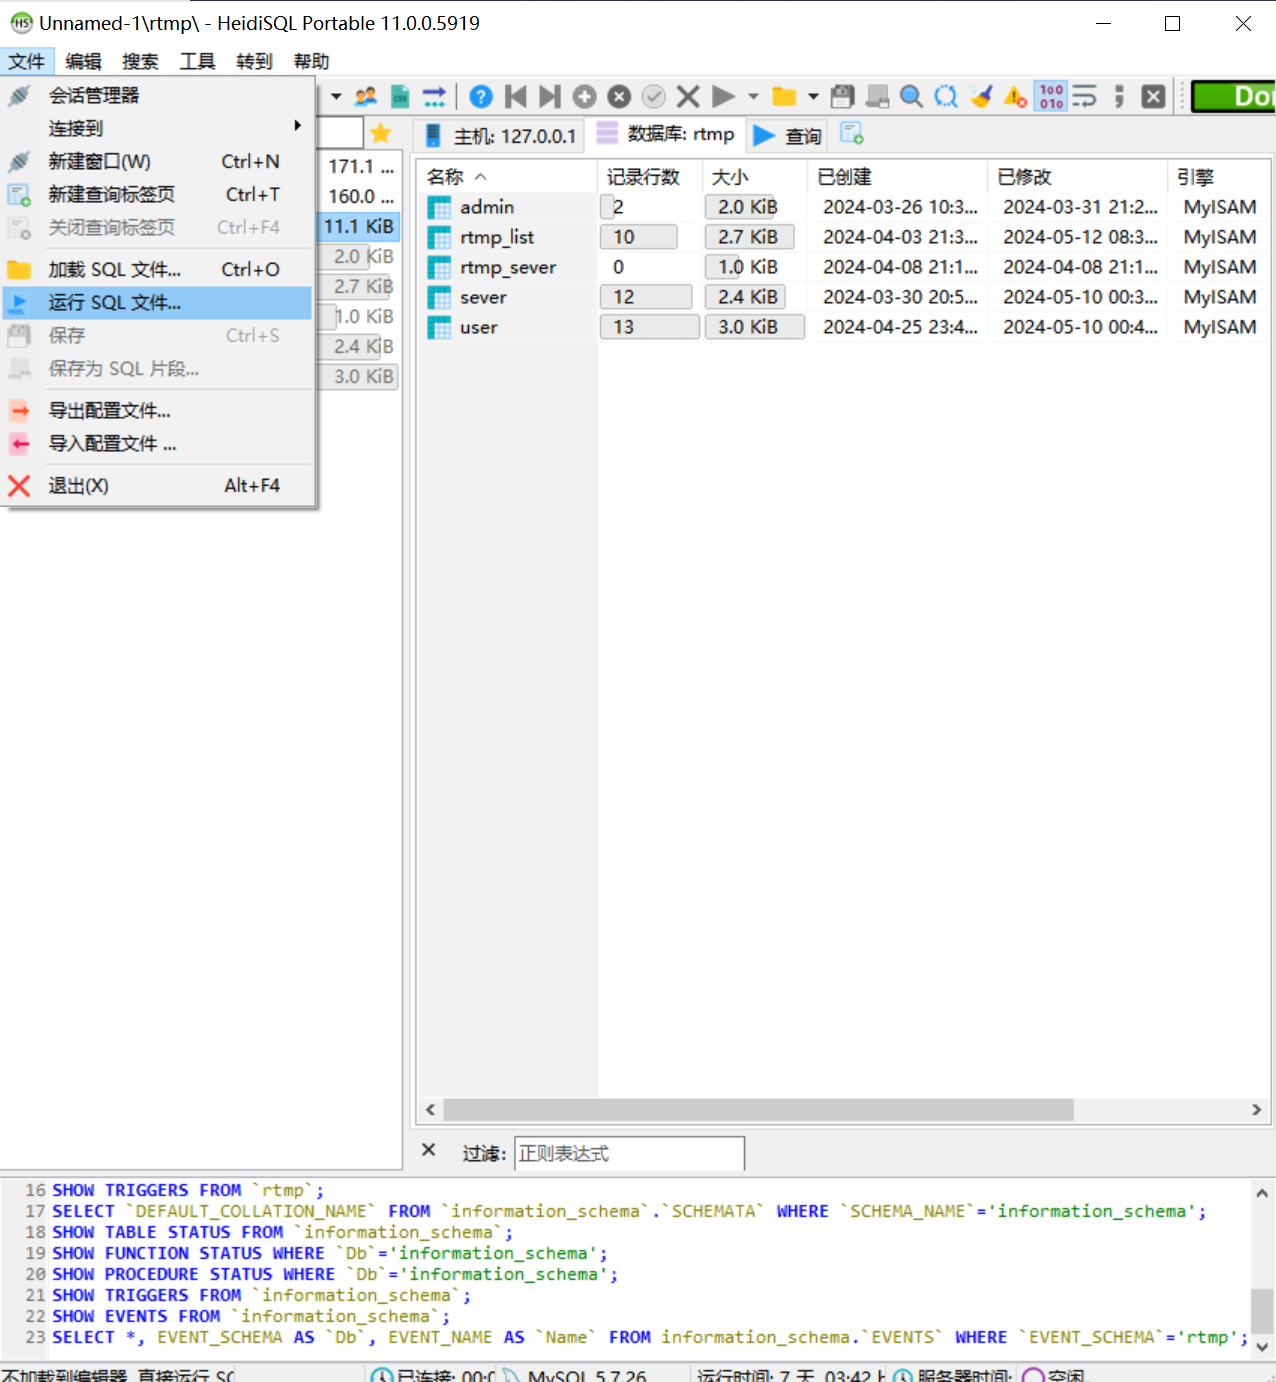The width and height of the screenshot is (1276, 1382).
Task: Sort by the Name (名称) column header
Action: point(507,177)
